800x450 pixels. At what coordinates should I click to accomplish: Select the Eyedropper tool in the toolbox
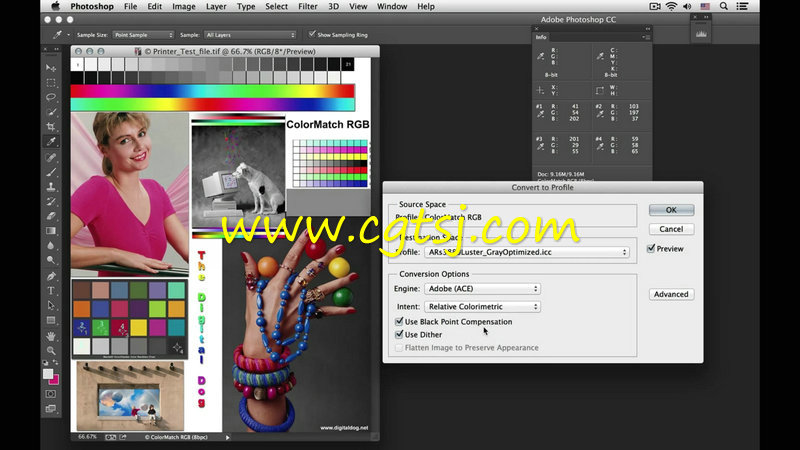click(51, 141)
